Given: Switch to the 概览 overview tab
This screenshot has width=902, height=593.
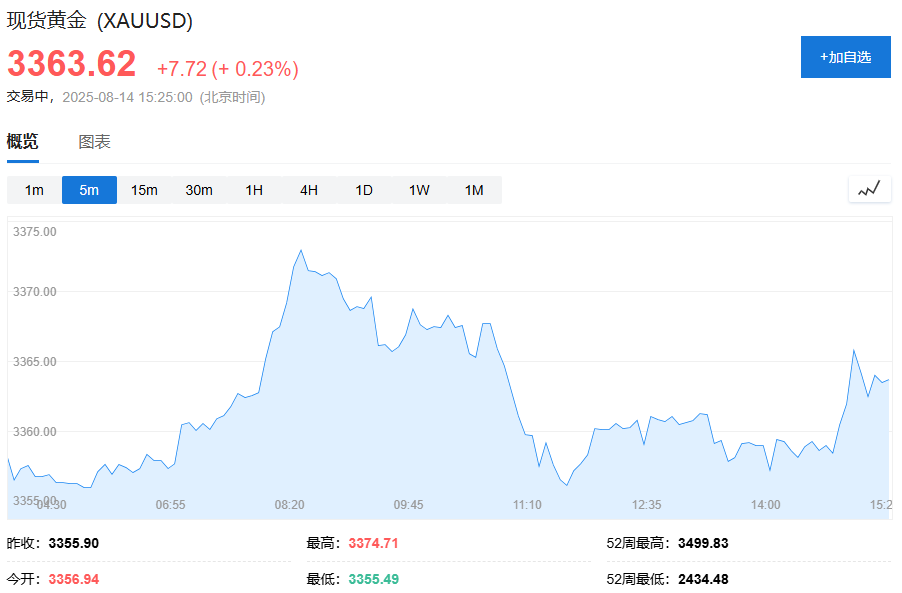Looking at the screenshot, I should (22, 141).
